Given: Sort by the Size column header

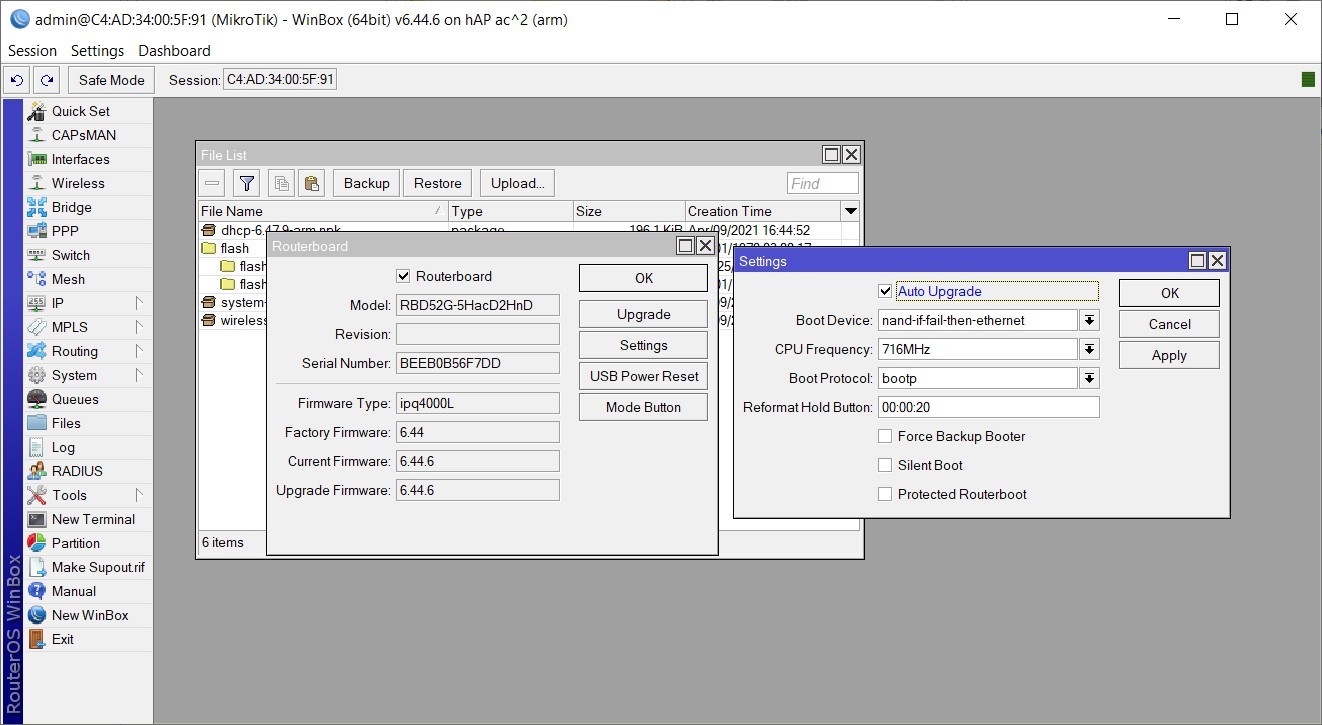Looking at the screenshot, I should (x=629, y=211).
